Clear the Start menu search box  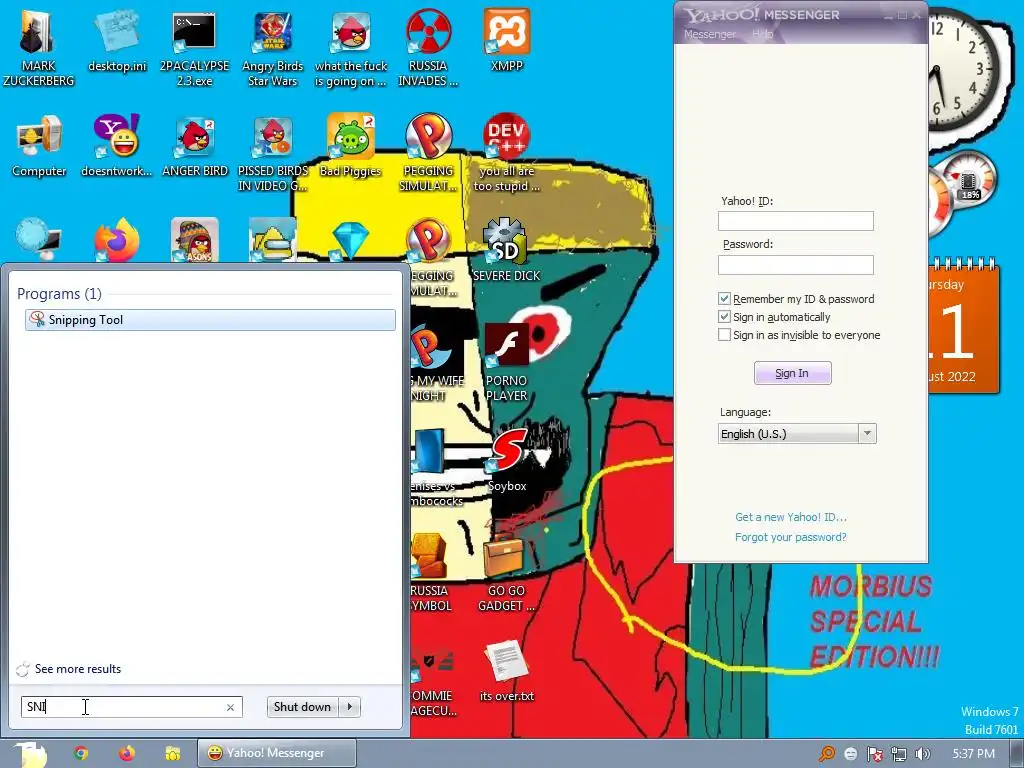coord(231,707)
